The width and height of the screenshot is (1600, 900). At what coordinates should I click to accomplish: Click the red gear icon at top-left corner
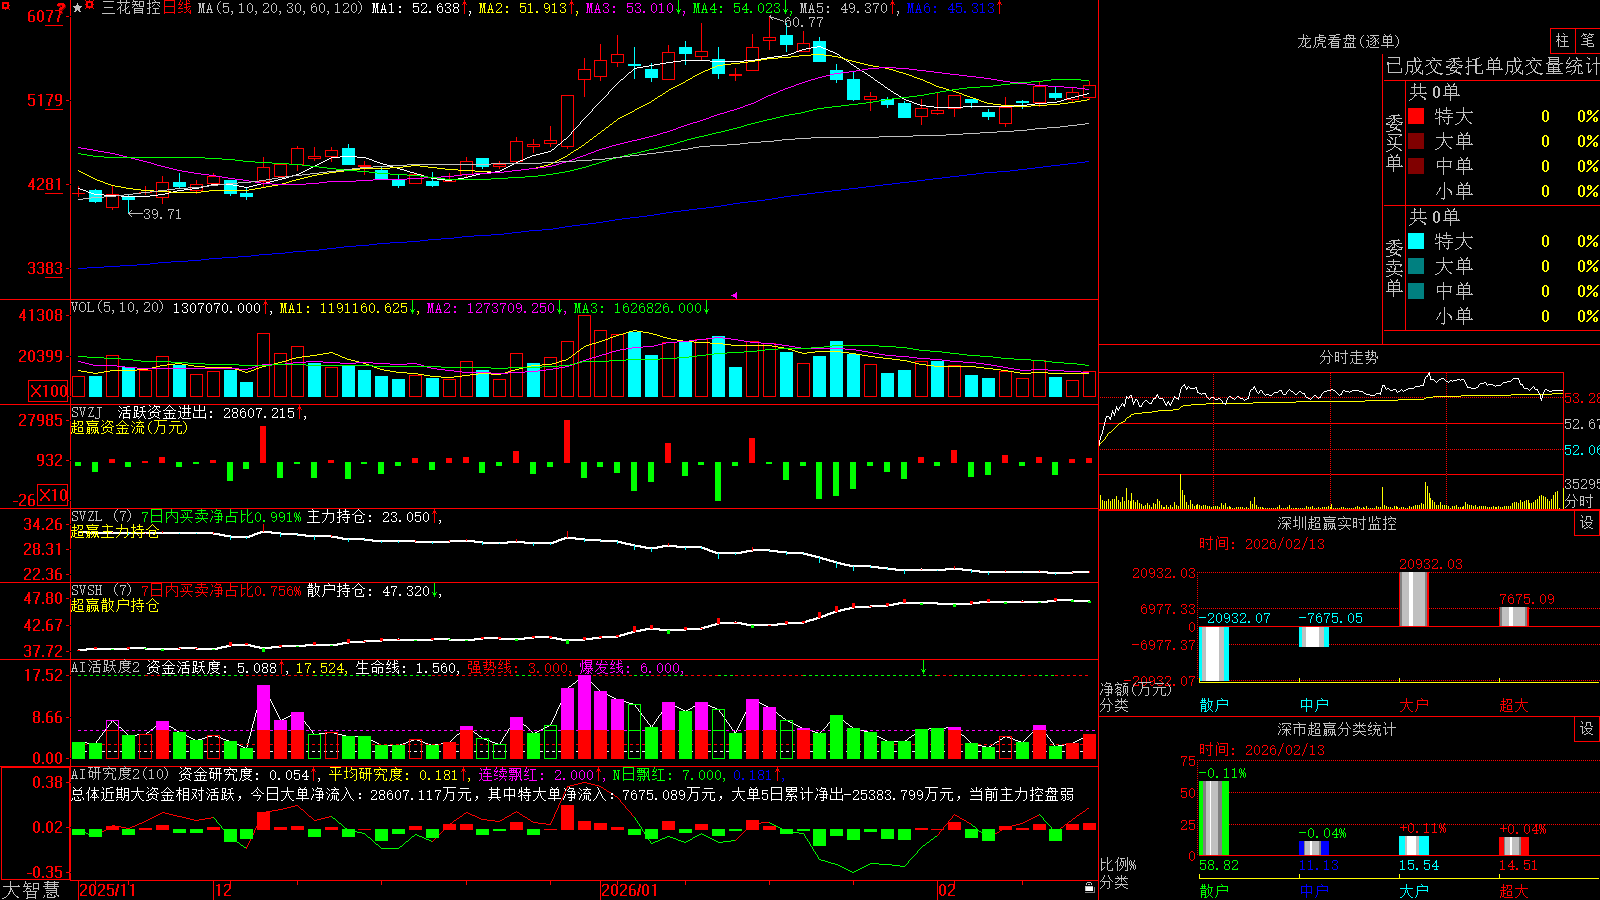point(6,6)
